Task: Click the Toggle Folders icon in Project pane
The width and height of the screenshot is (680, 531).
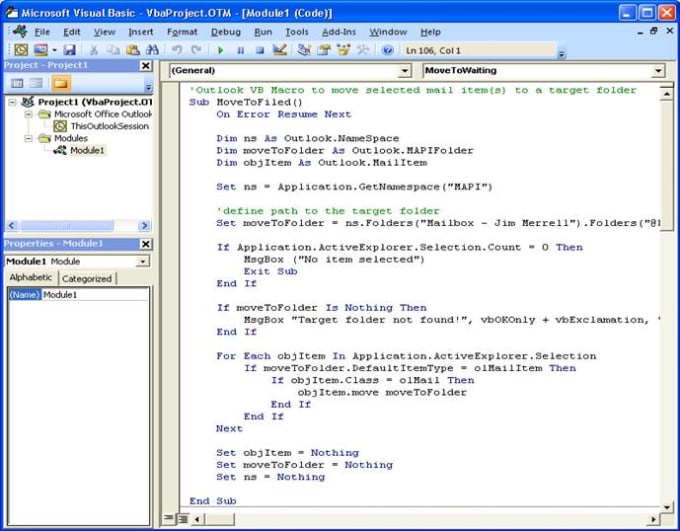Action: 61,83
